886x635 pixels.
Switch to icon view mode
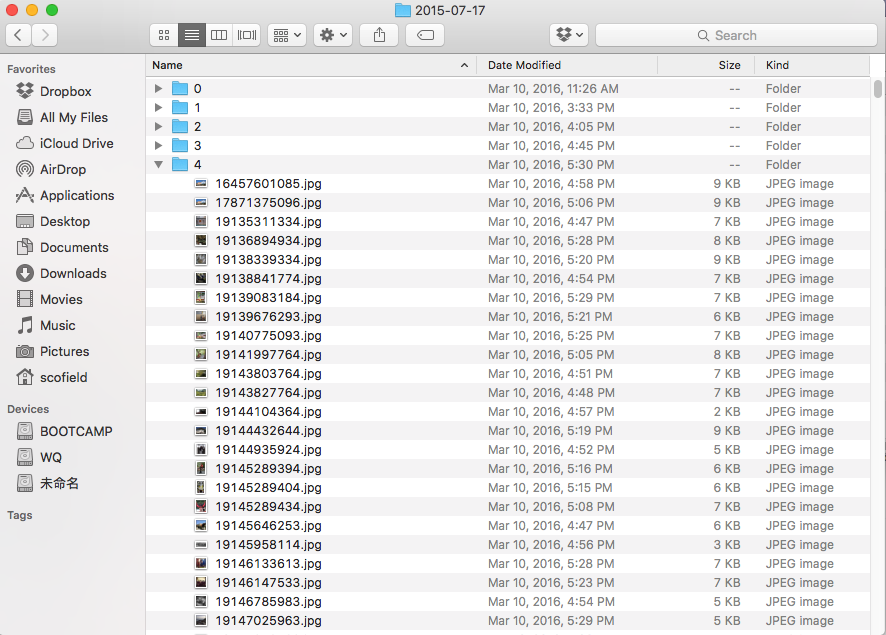(164, 35)
